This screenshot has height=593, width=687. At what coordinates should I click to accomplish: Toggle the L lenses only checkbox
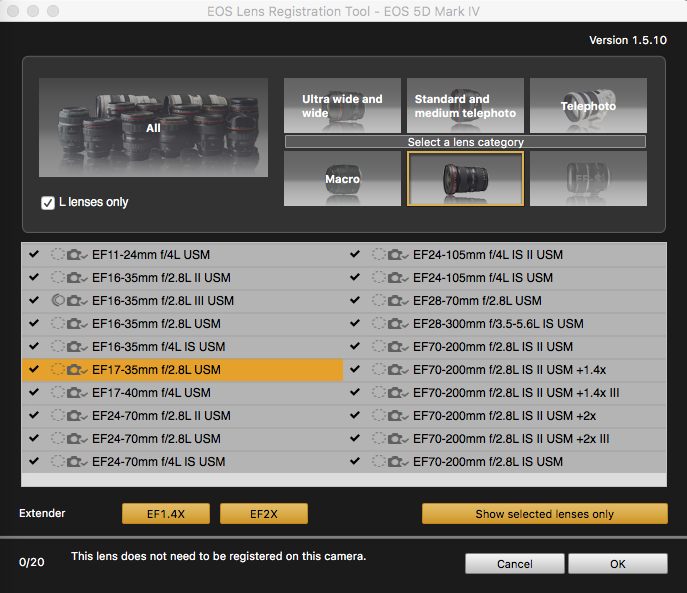coord(48,202)
